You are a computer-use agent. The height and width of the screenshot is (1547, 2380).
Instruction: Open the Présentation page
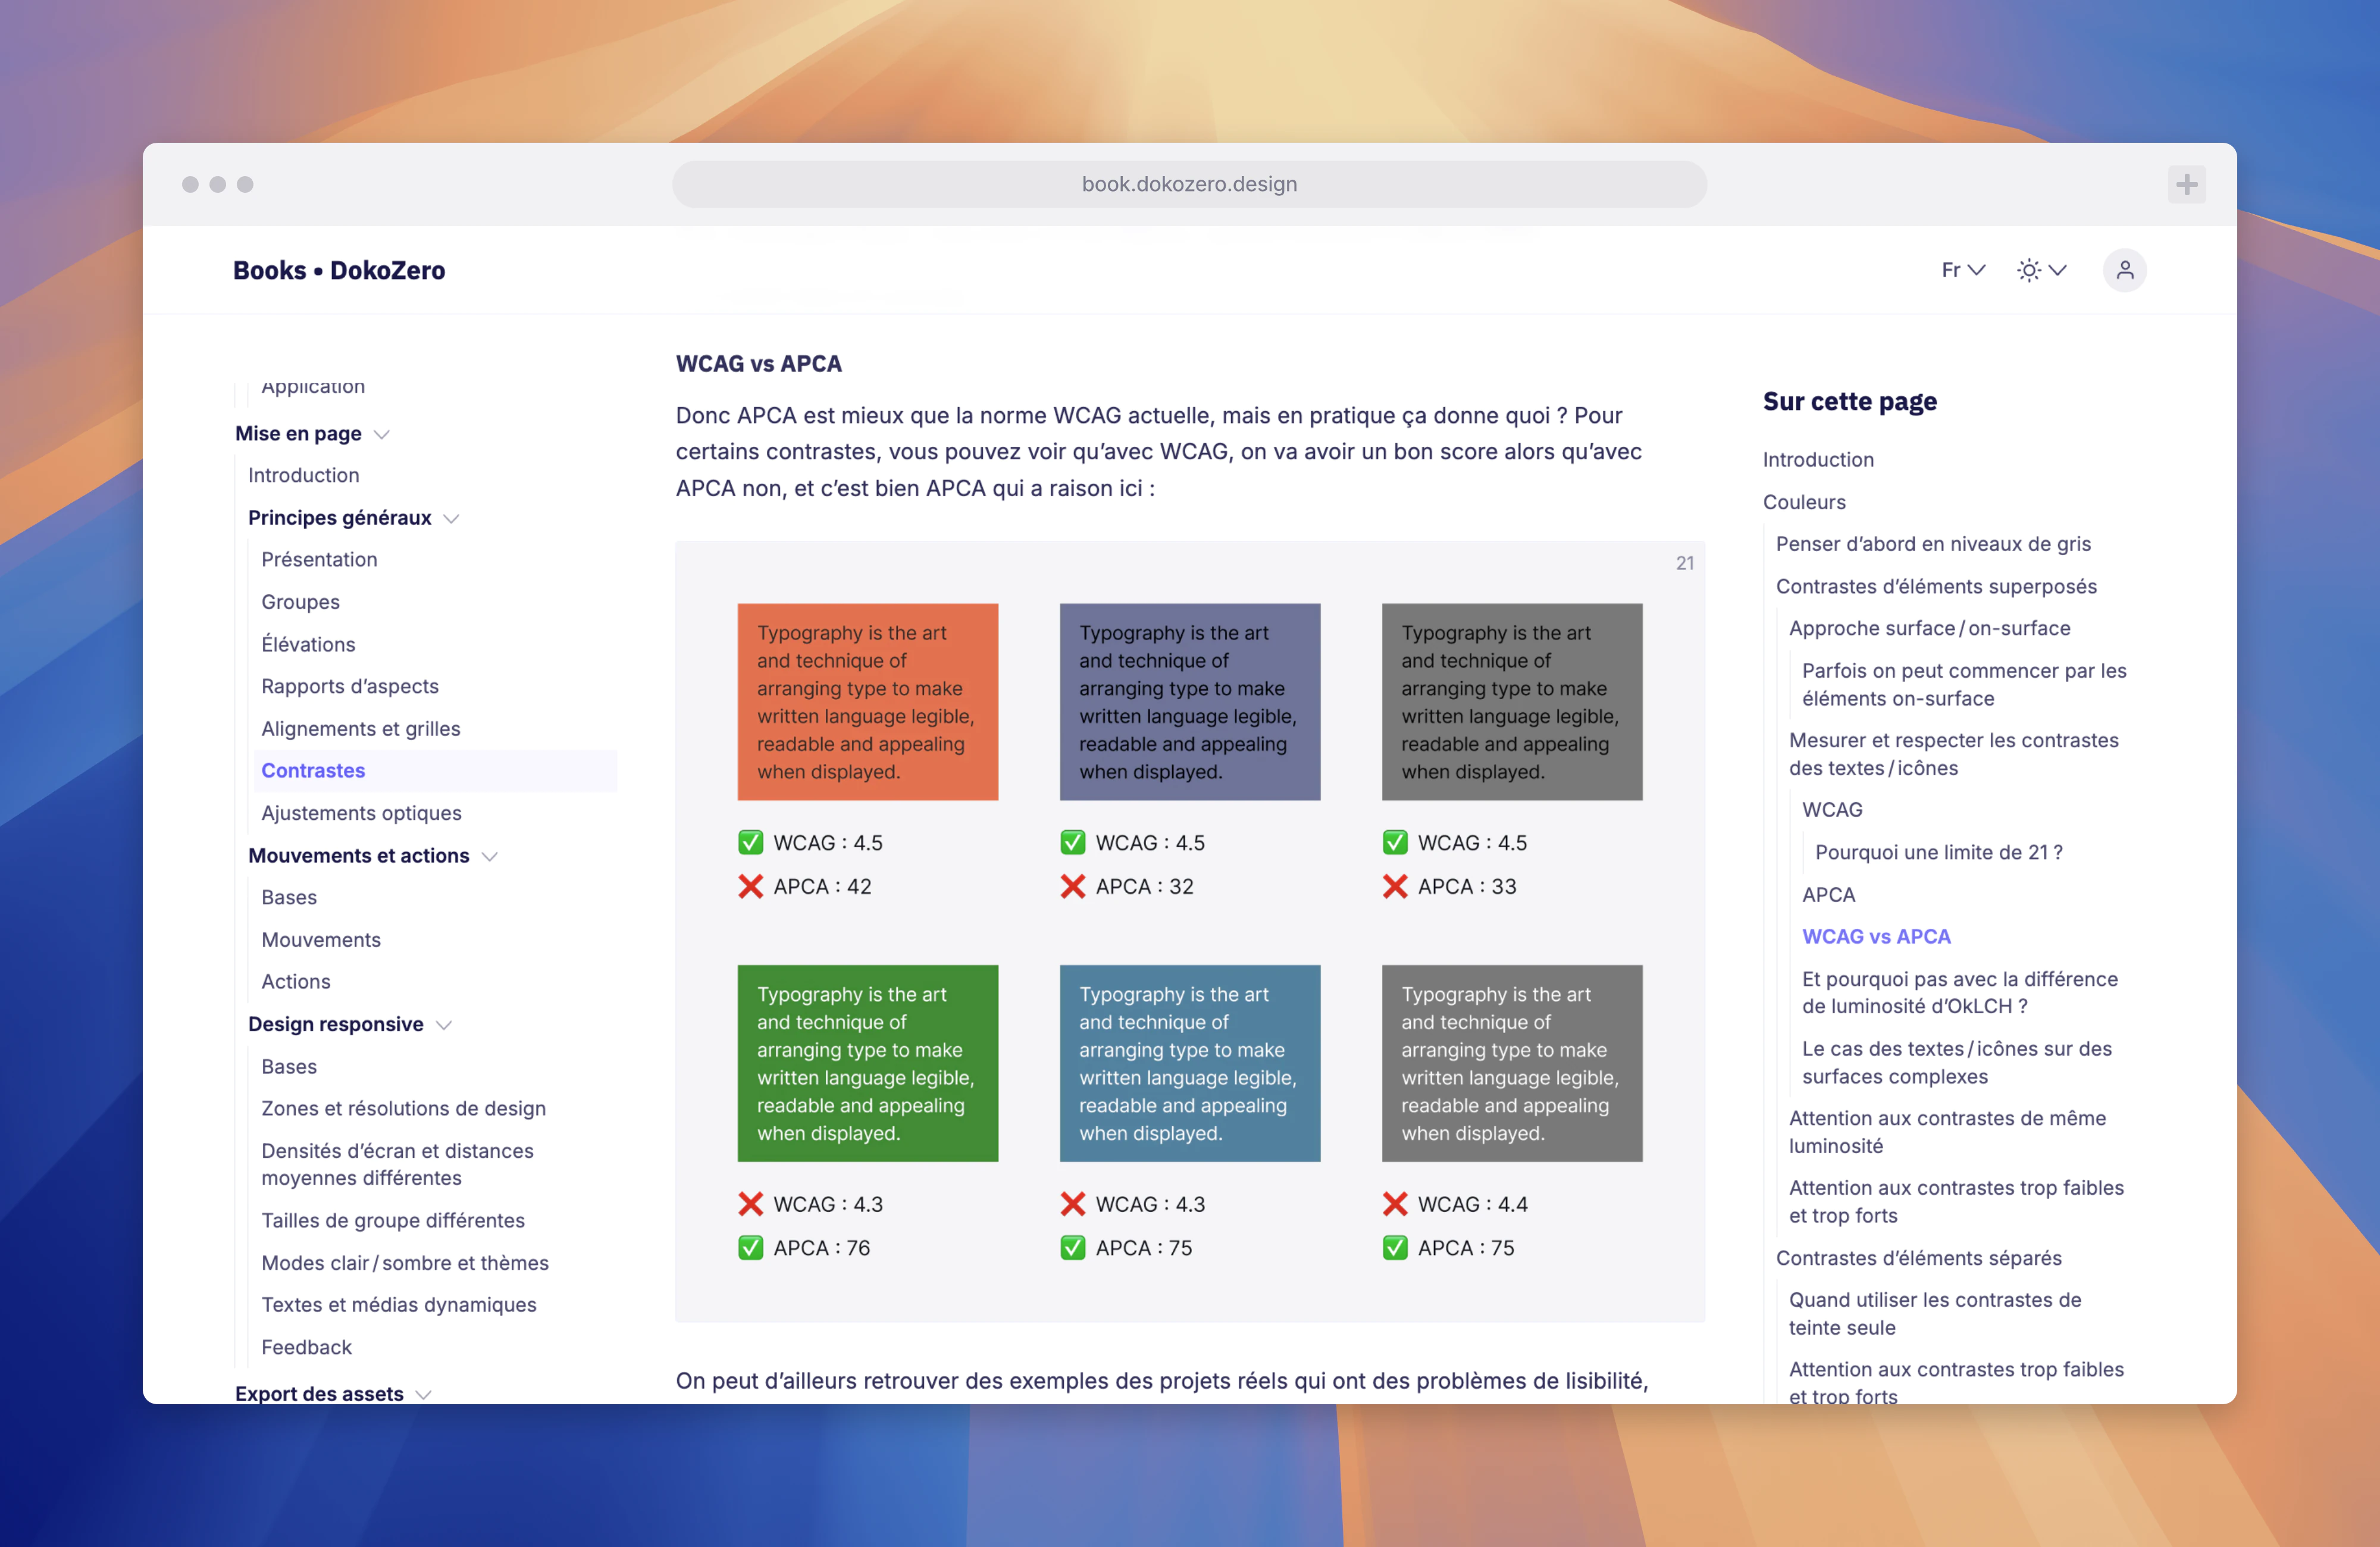click(319, 559)
